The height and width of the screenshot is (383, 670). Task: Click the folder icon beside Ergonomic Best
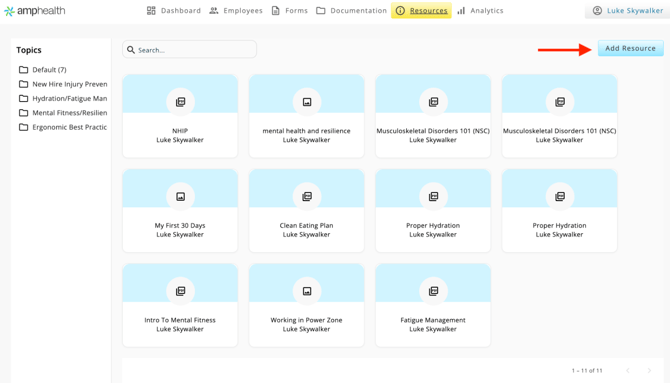[24, 127]
